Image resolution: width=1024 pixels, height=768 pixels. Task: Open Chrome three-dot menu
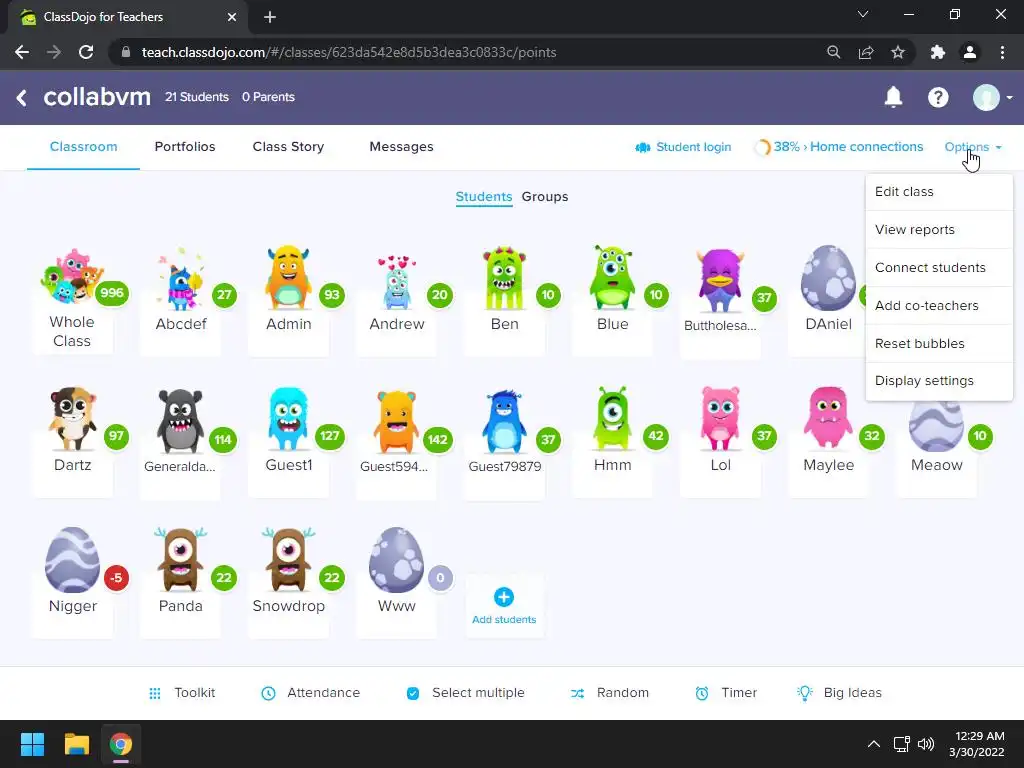coord(1002,52)
